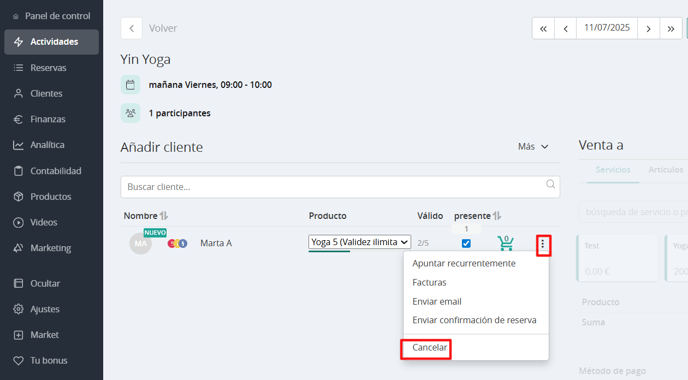The image size is (688, 380).
Task: Click Cancelar in the context menu
Action: coord(430,348)
